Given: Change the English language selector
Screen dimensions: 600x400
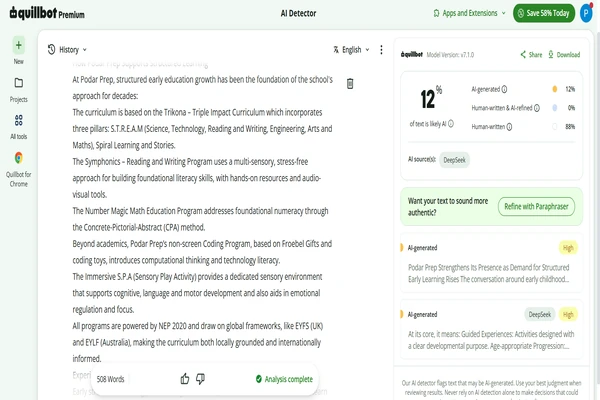Looking at the screenshot, I should 351,50.
